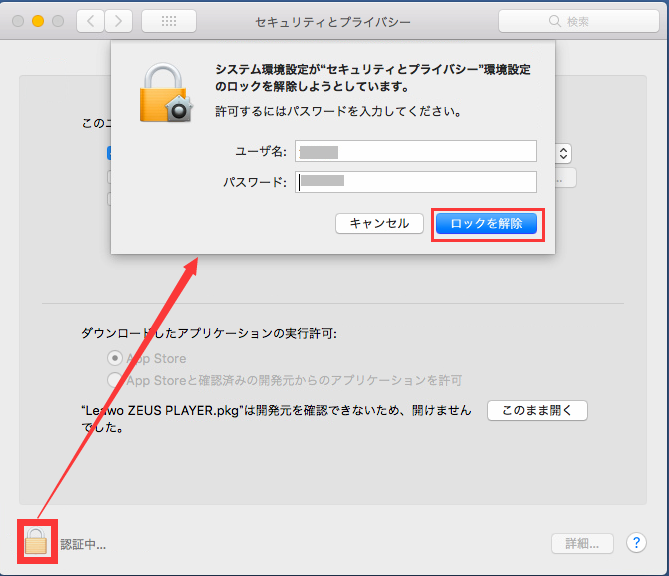Viewport: 669px width, 576px height.
Task: Go back with the left chevron button
Action: [90, 21]
